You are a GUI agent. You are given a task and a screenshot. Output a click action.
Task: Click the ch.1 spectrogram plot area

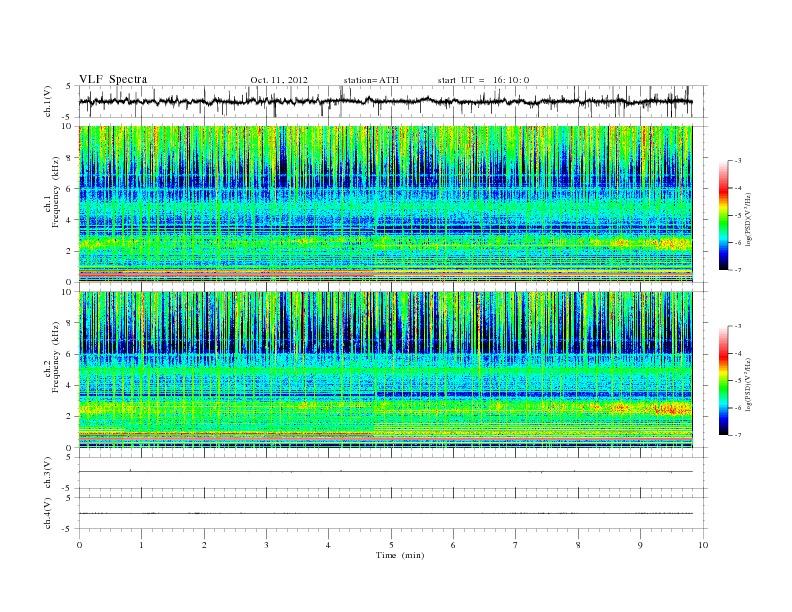point(385,204)
